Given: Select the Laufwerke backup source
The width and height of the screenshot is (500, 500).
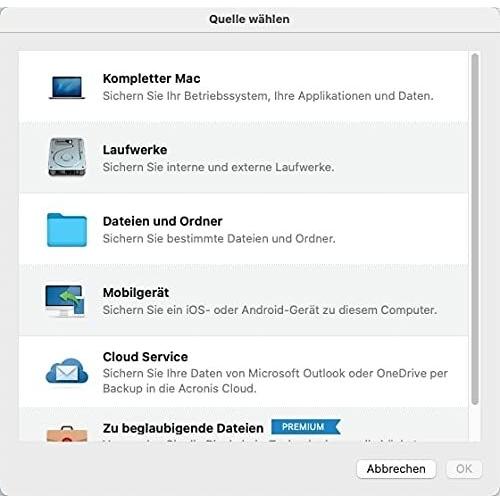Looking at the screenshot, I should pos(243,158).
